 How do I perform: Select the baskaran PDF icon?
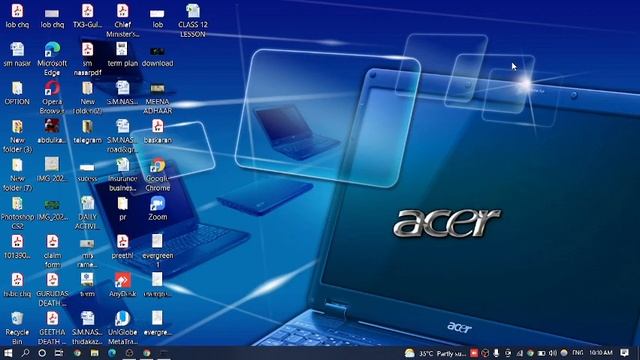pos(158,131)
